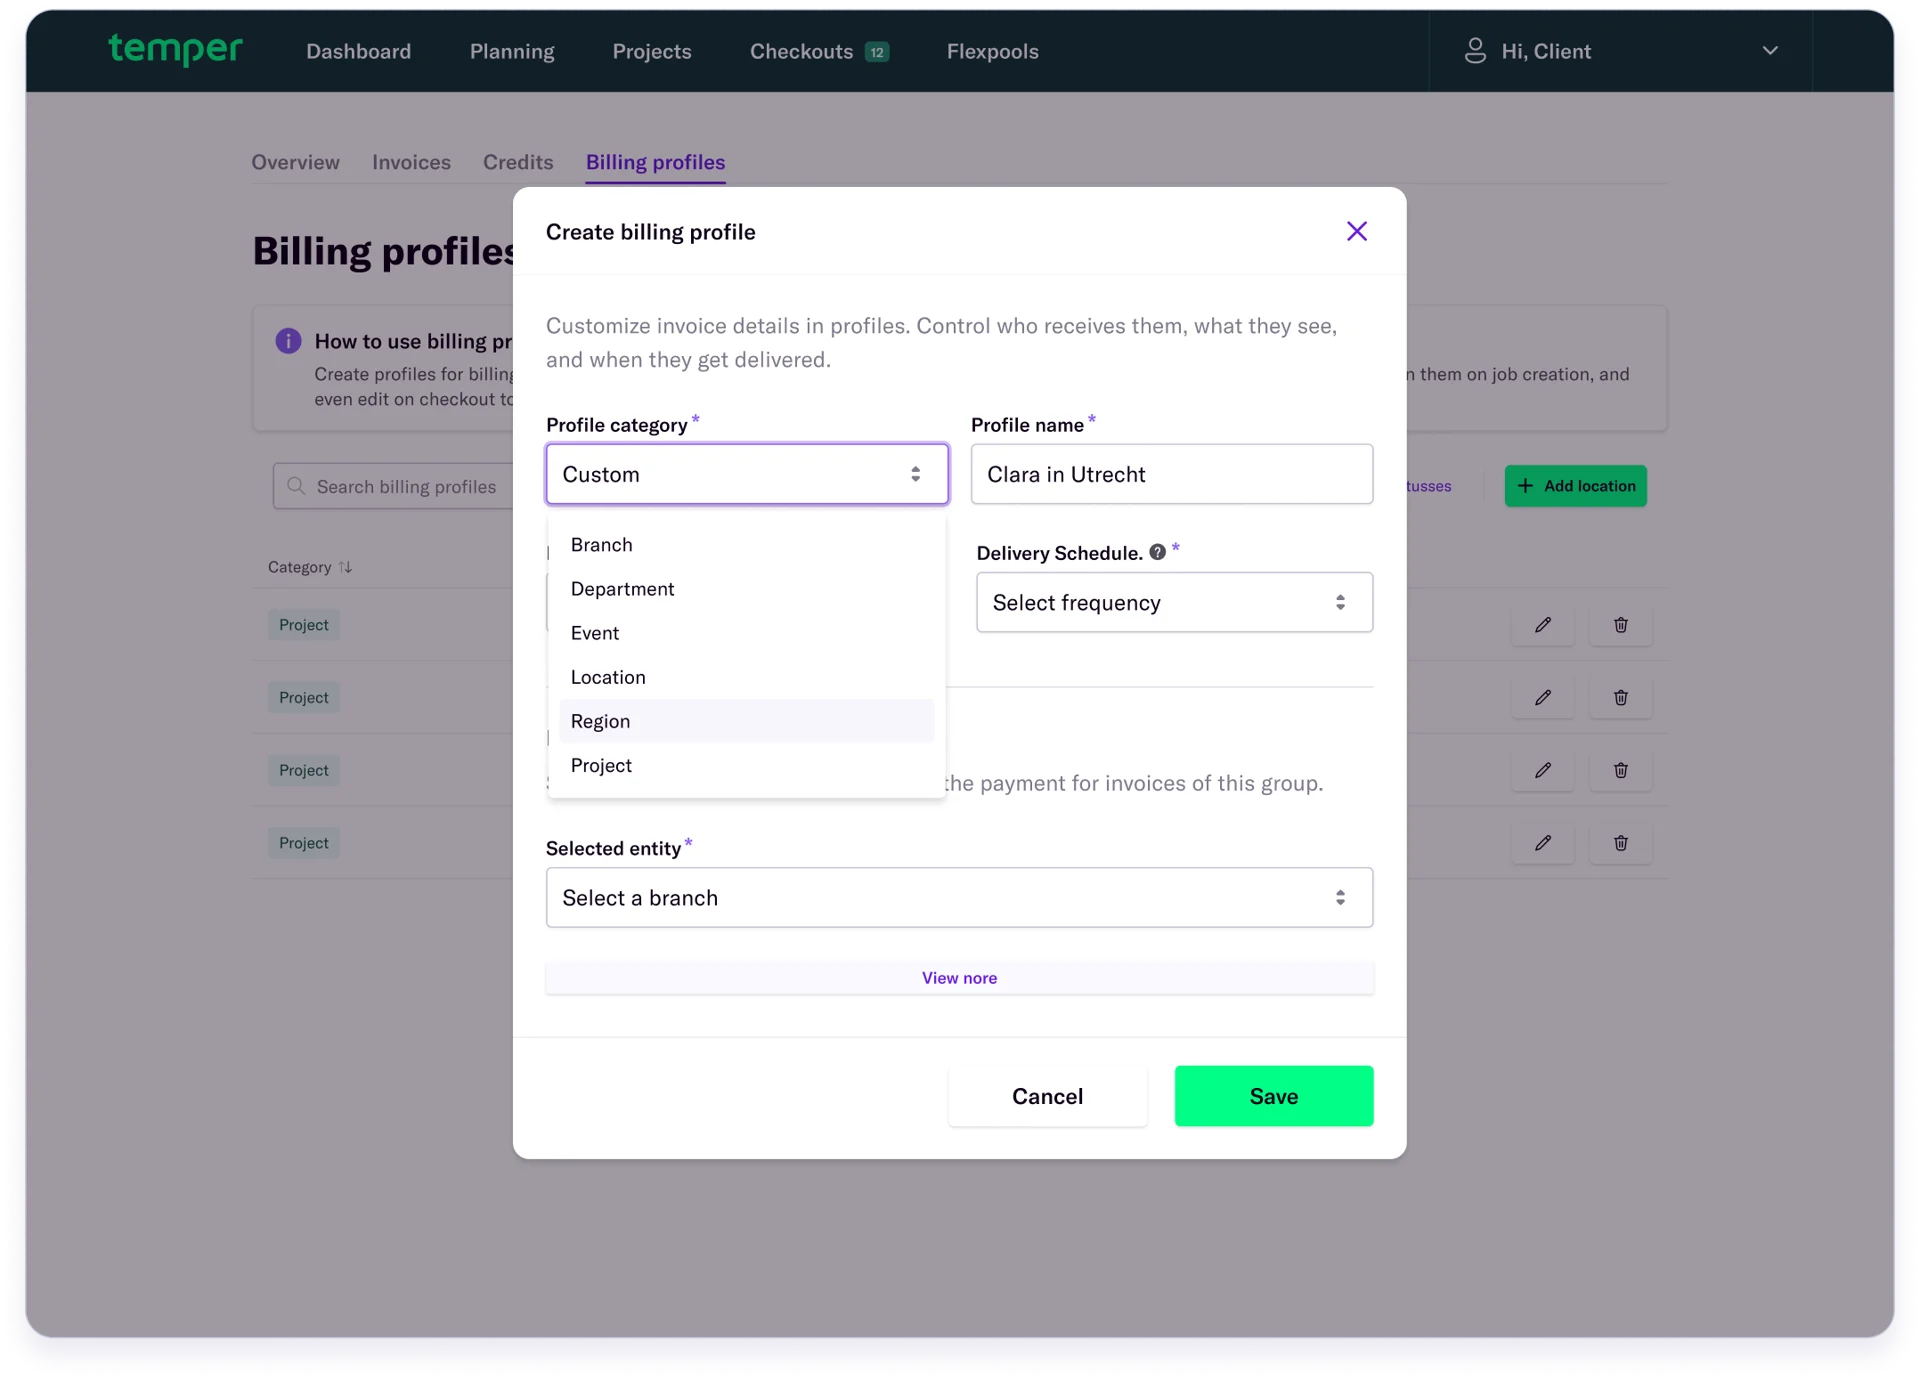Click the purple info icon in how-to banner
The height and width of the screenshot is (1380, 1920).
pyautogui.click(x=288, y=341)
